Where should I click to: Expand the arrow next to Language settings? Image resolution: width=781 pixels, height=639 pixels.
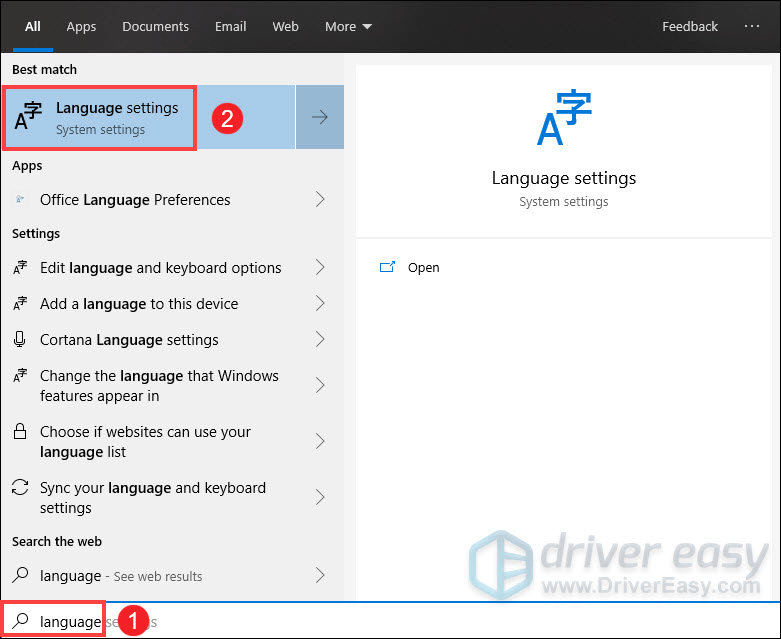(x=320, y=118)
